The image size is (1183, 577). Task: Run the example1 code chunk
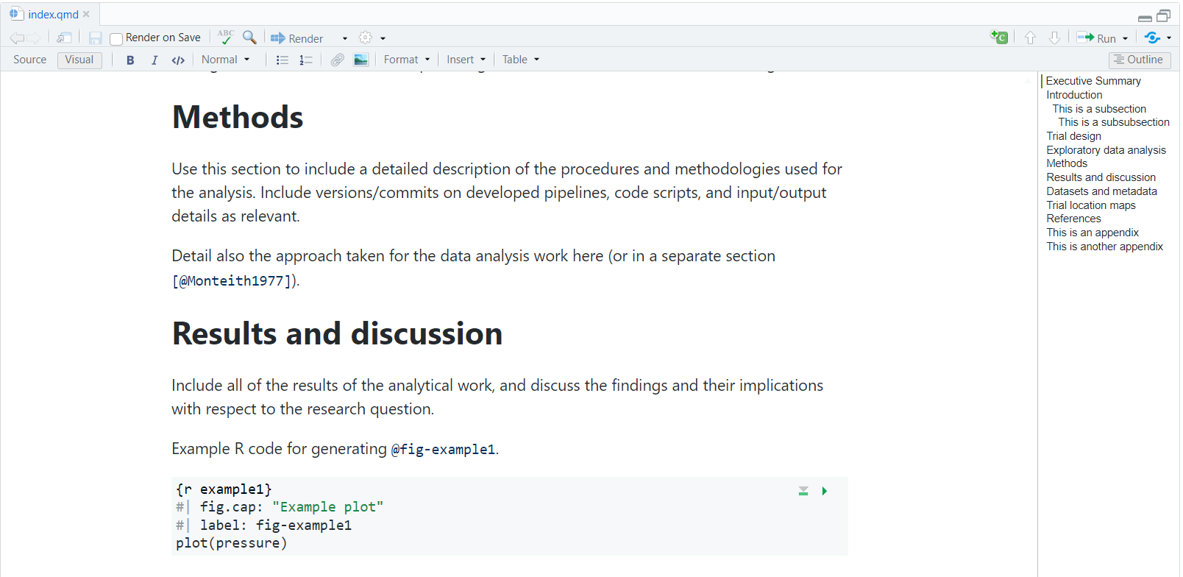(x=824, y=491)
